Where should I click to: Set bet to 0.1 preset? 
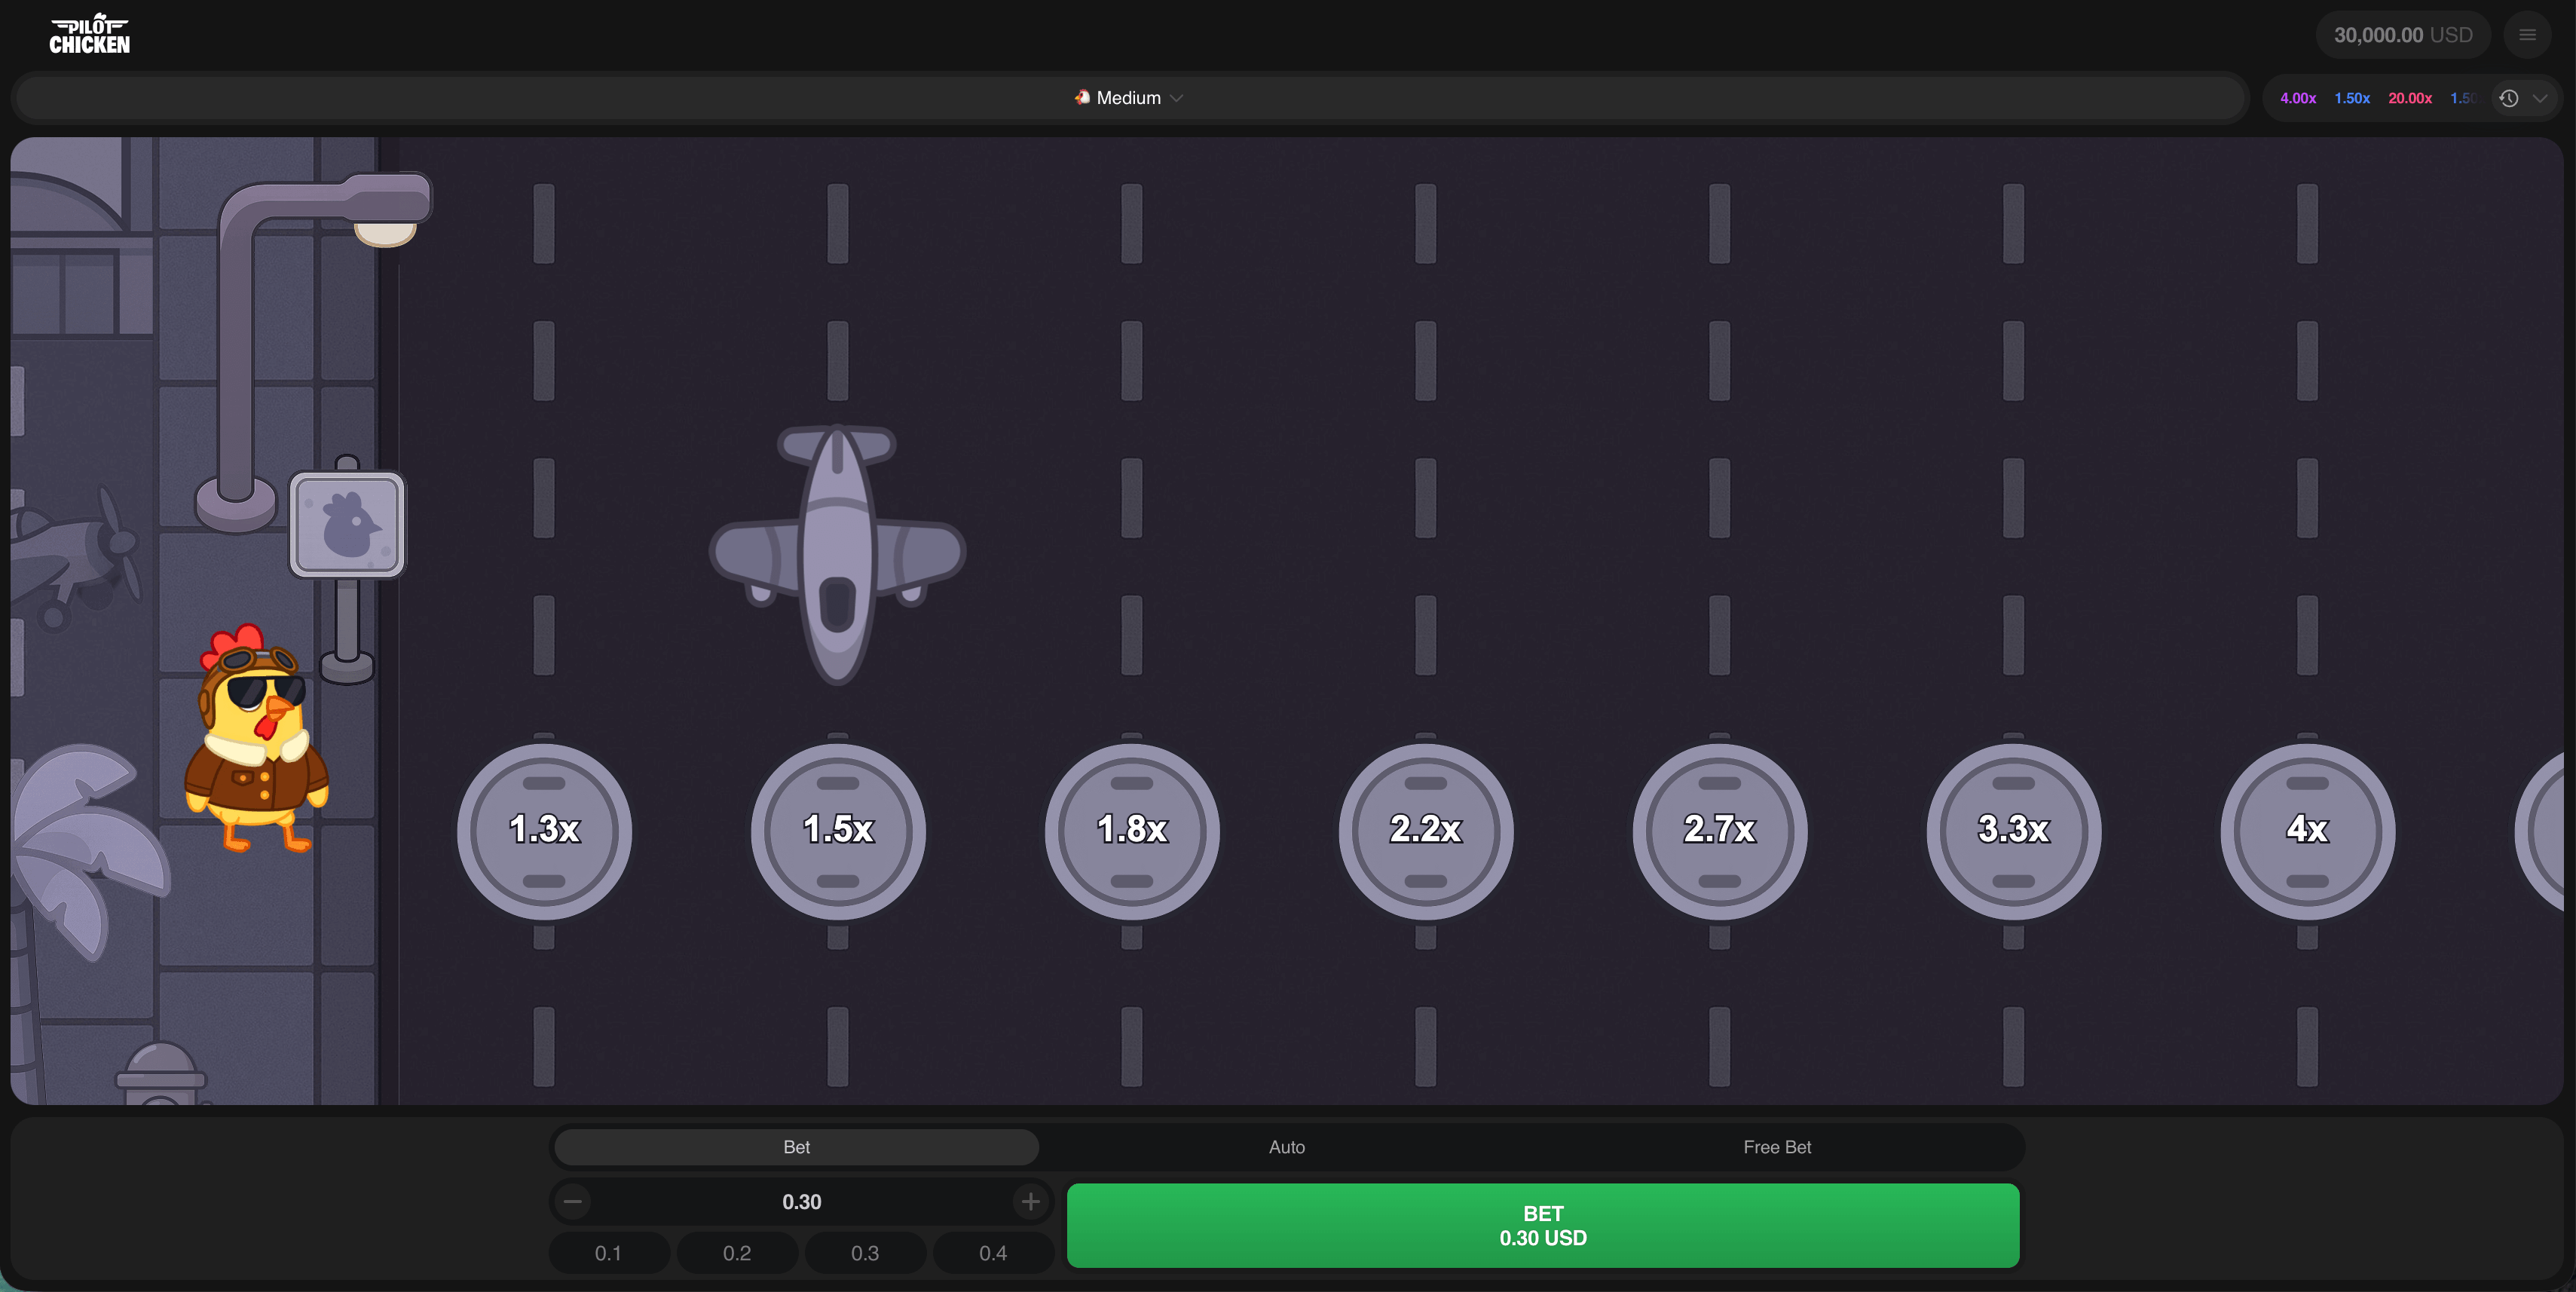pos(608,1253)
